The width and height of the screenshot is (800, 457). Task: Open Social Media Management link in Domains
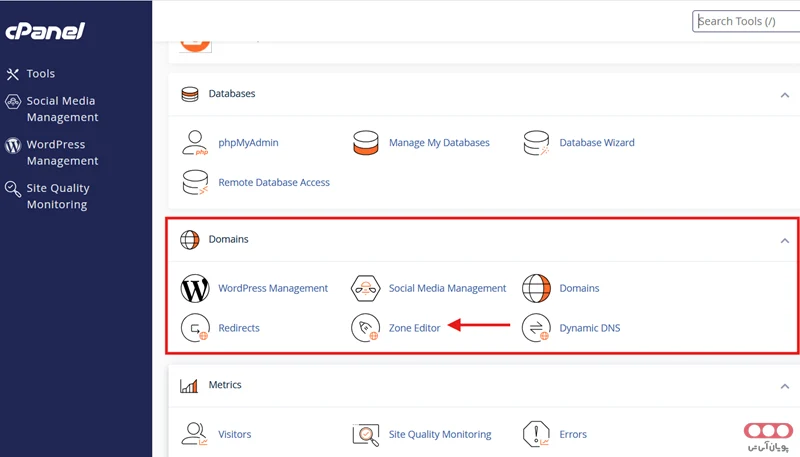[447, 288]
